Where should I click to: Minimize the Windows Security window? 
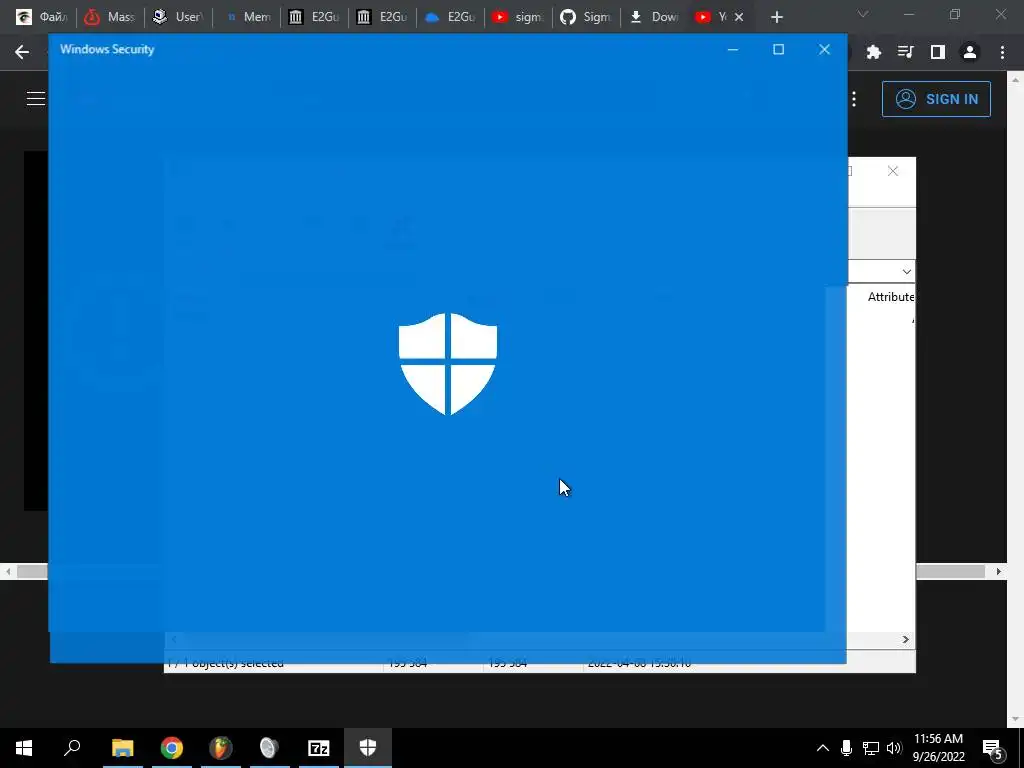733,50
